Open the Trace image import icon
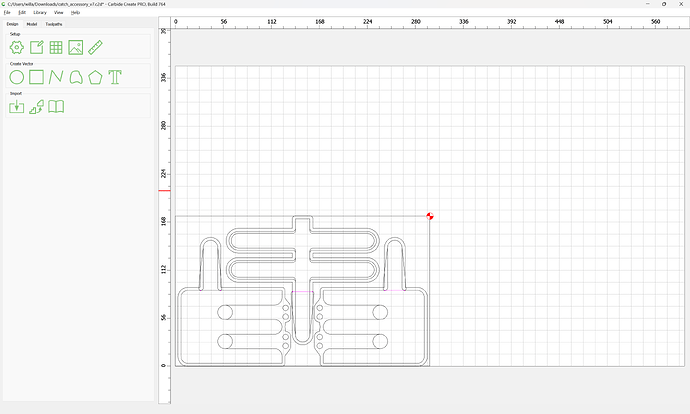This screenshot has width=690, height=414. [37, 106]
